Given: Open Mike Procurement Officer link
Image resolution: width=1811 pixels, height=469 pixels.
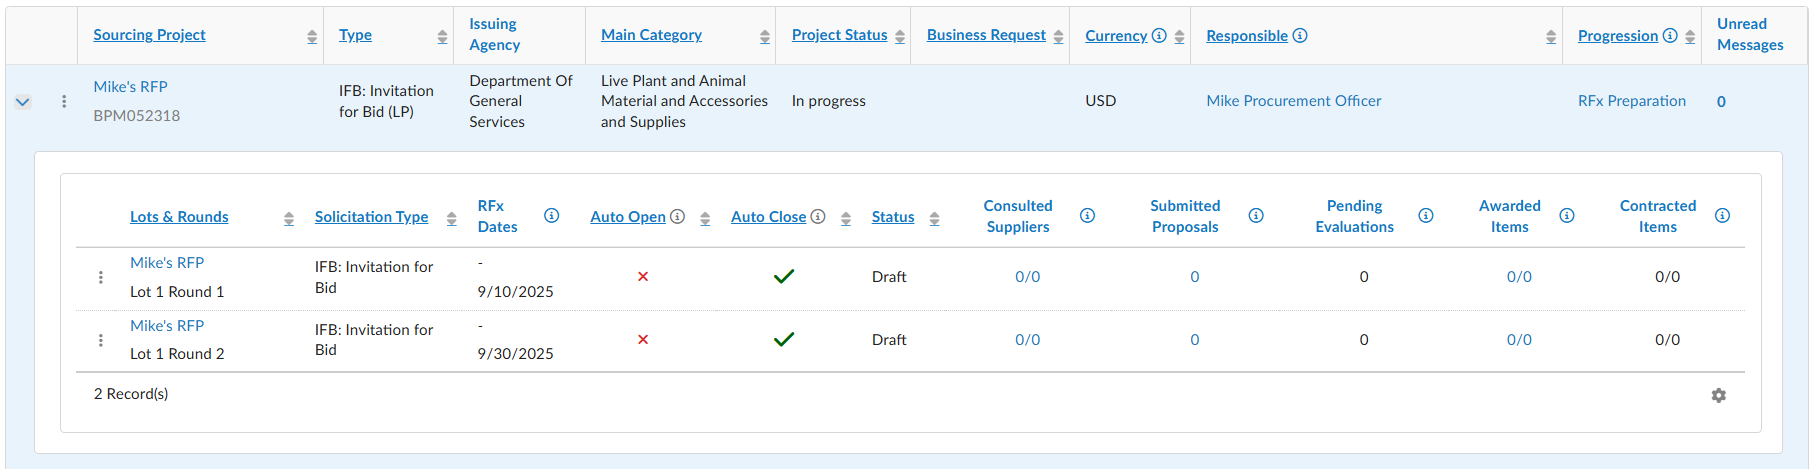Looking at the screenshot, I should 1293,101.
